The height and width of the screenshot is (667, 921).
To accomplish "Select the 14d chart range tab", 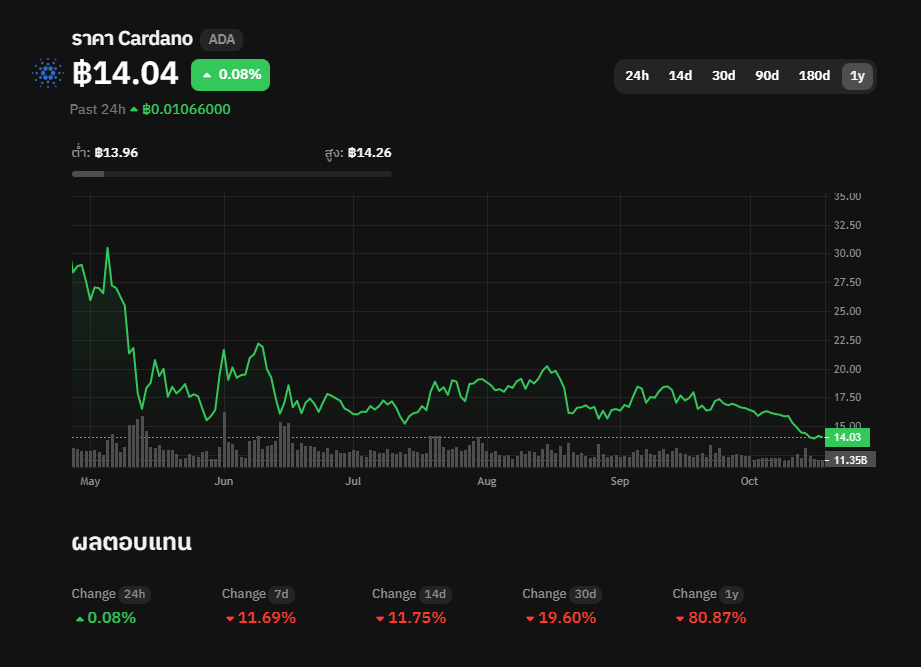I will click(x=680, y=76).
